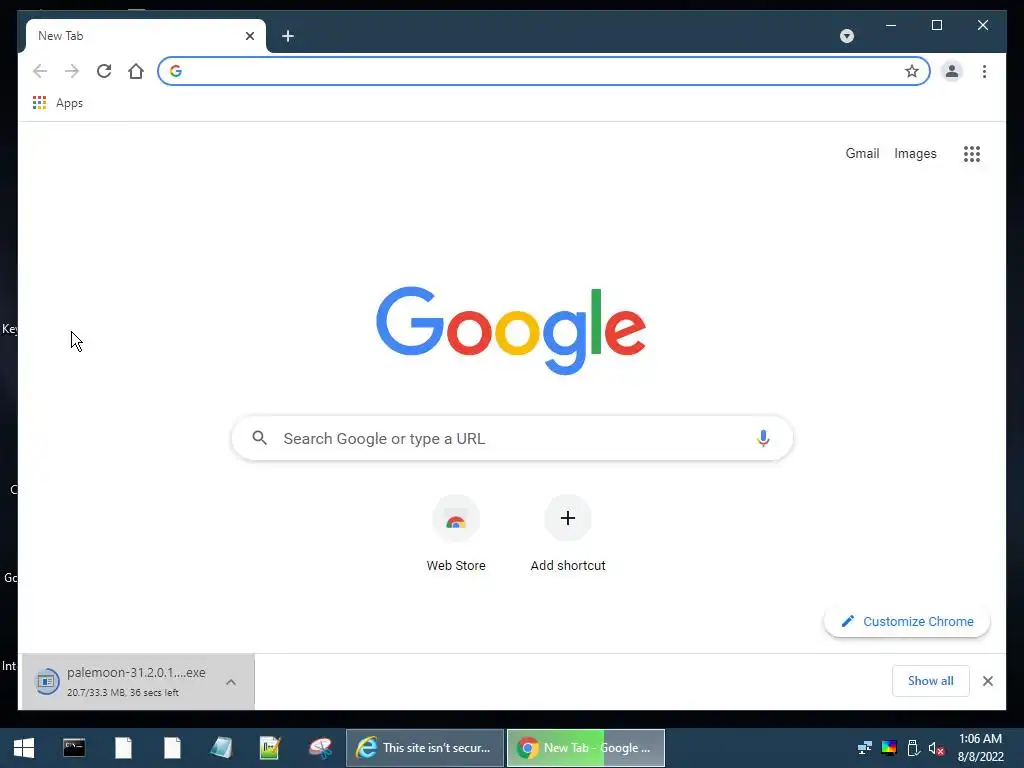Open Apps from the bookmarks bar
This screenshot has width=1024, height=768.
pos(58,103)
